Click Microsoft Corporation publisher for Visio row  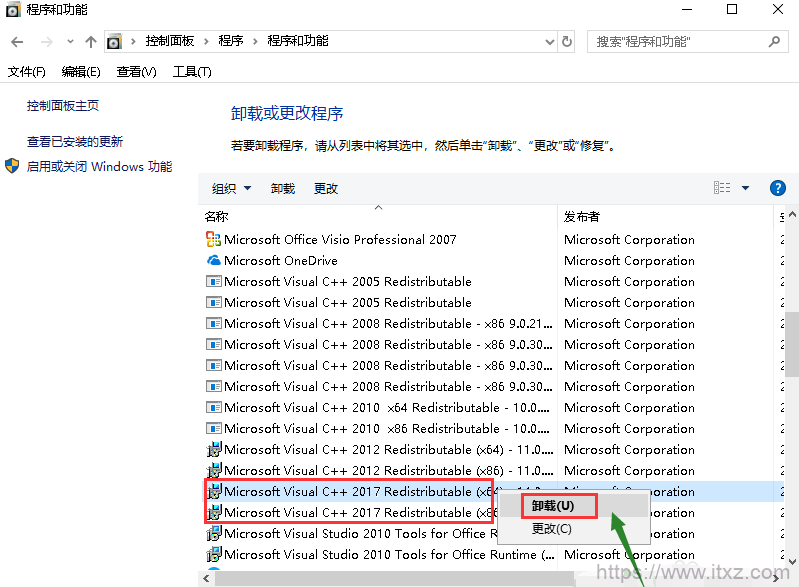click(x=629, y=239)
